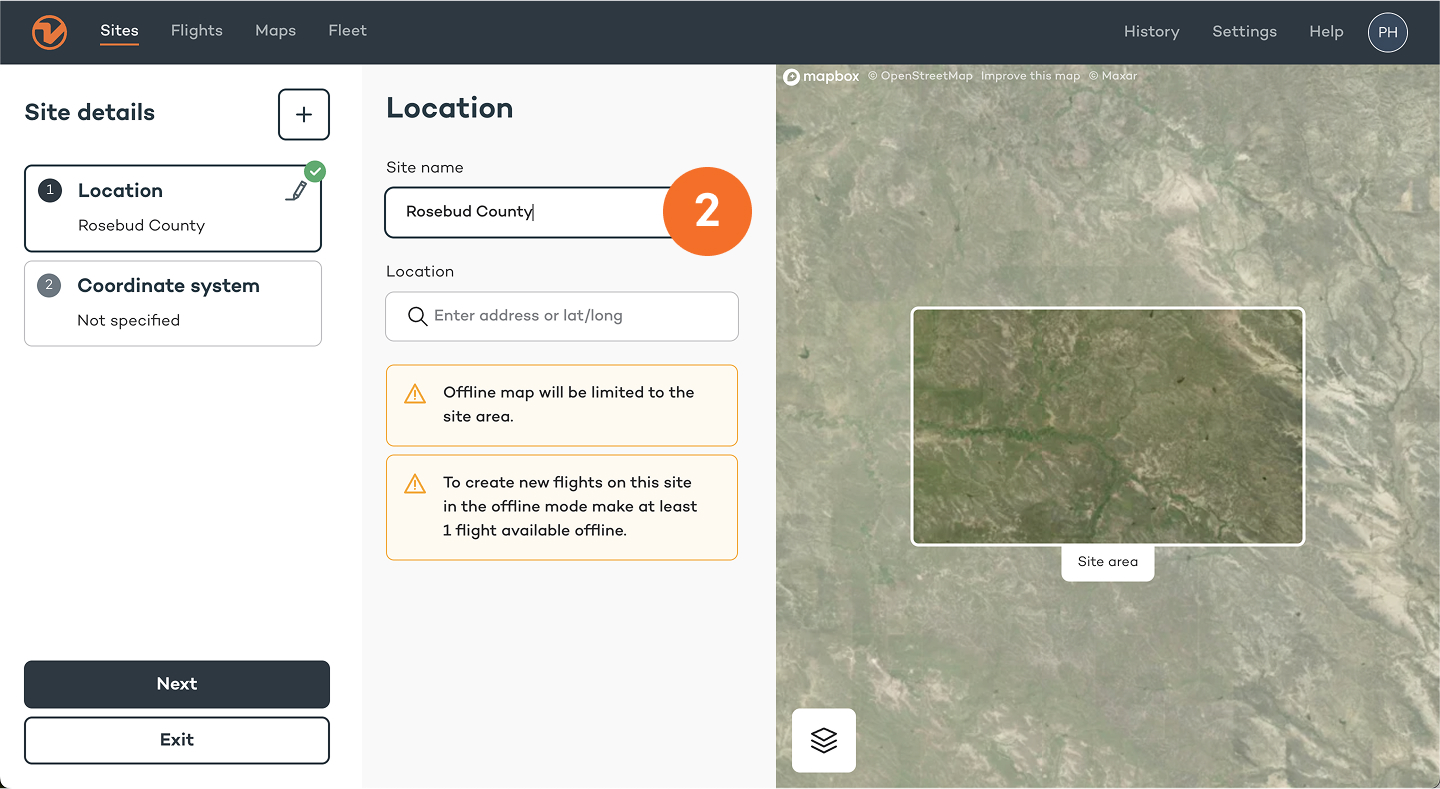Click the Enter address or lat/long field

562,316
